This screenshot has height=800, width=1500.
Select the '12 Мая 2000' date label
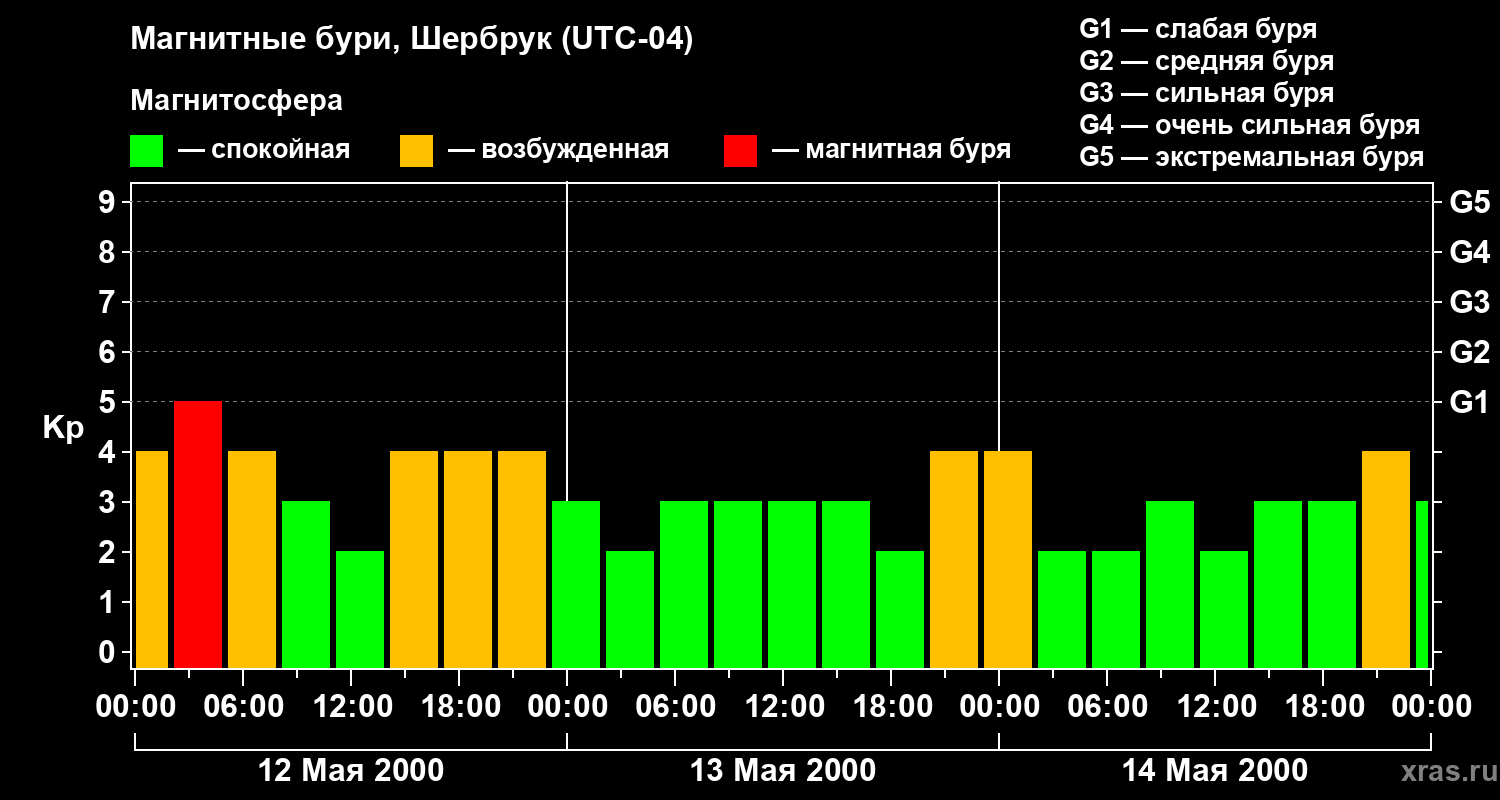click(x=351, y=771)
